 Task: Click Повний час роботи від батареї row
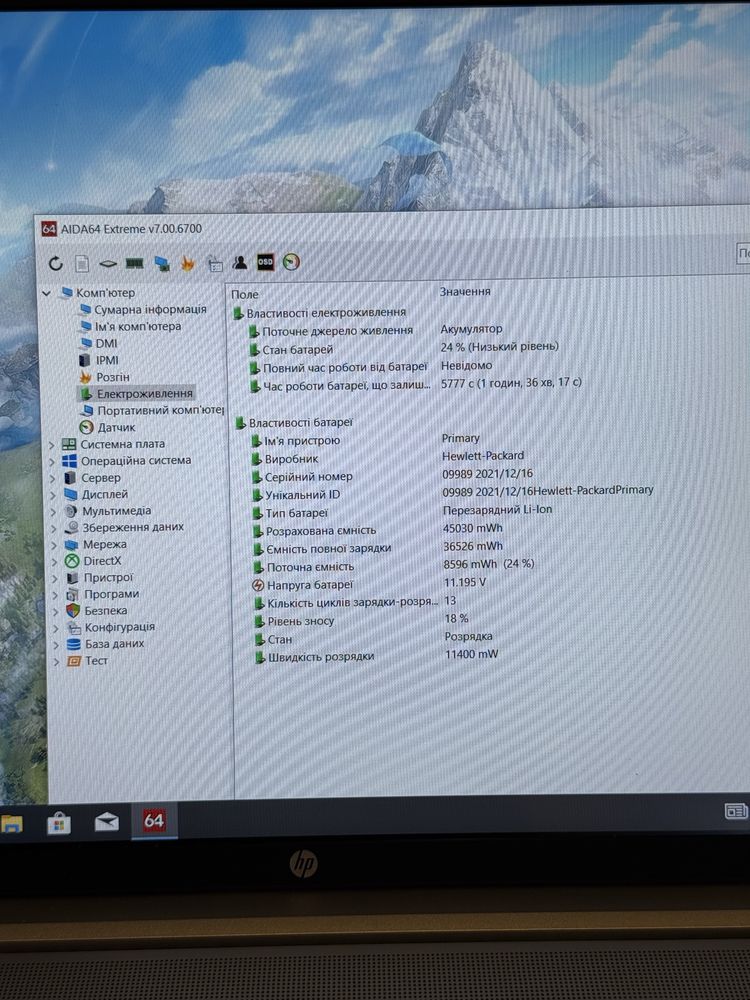point(371,367)
